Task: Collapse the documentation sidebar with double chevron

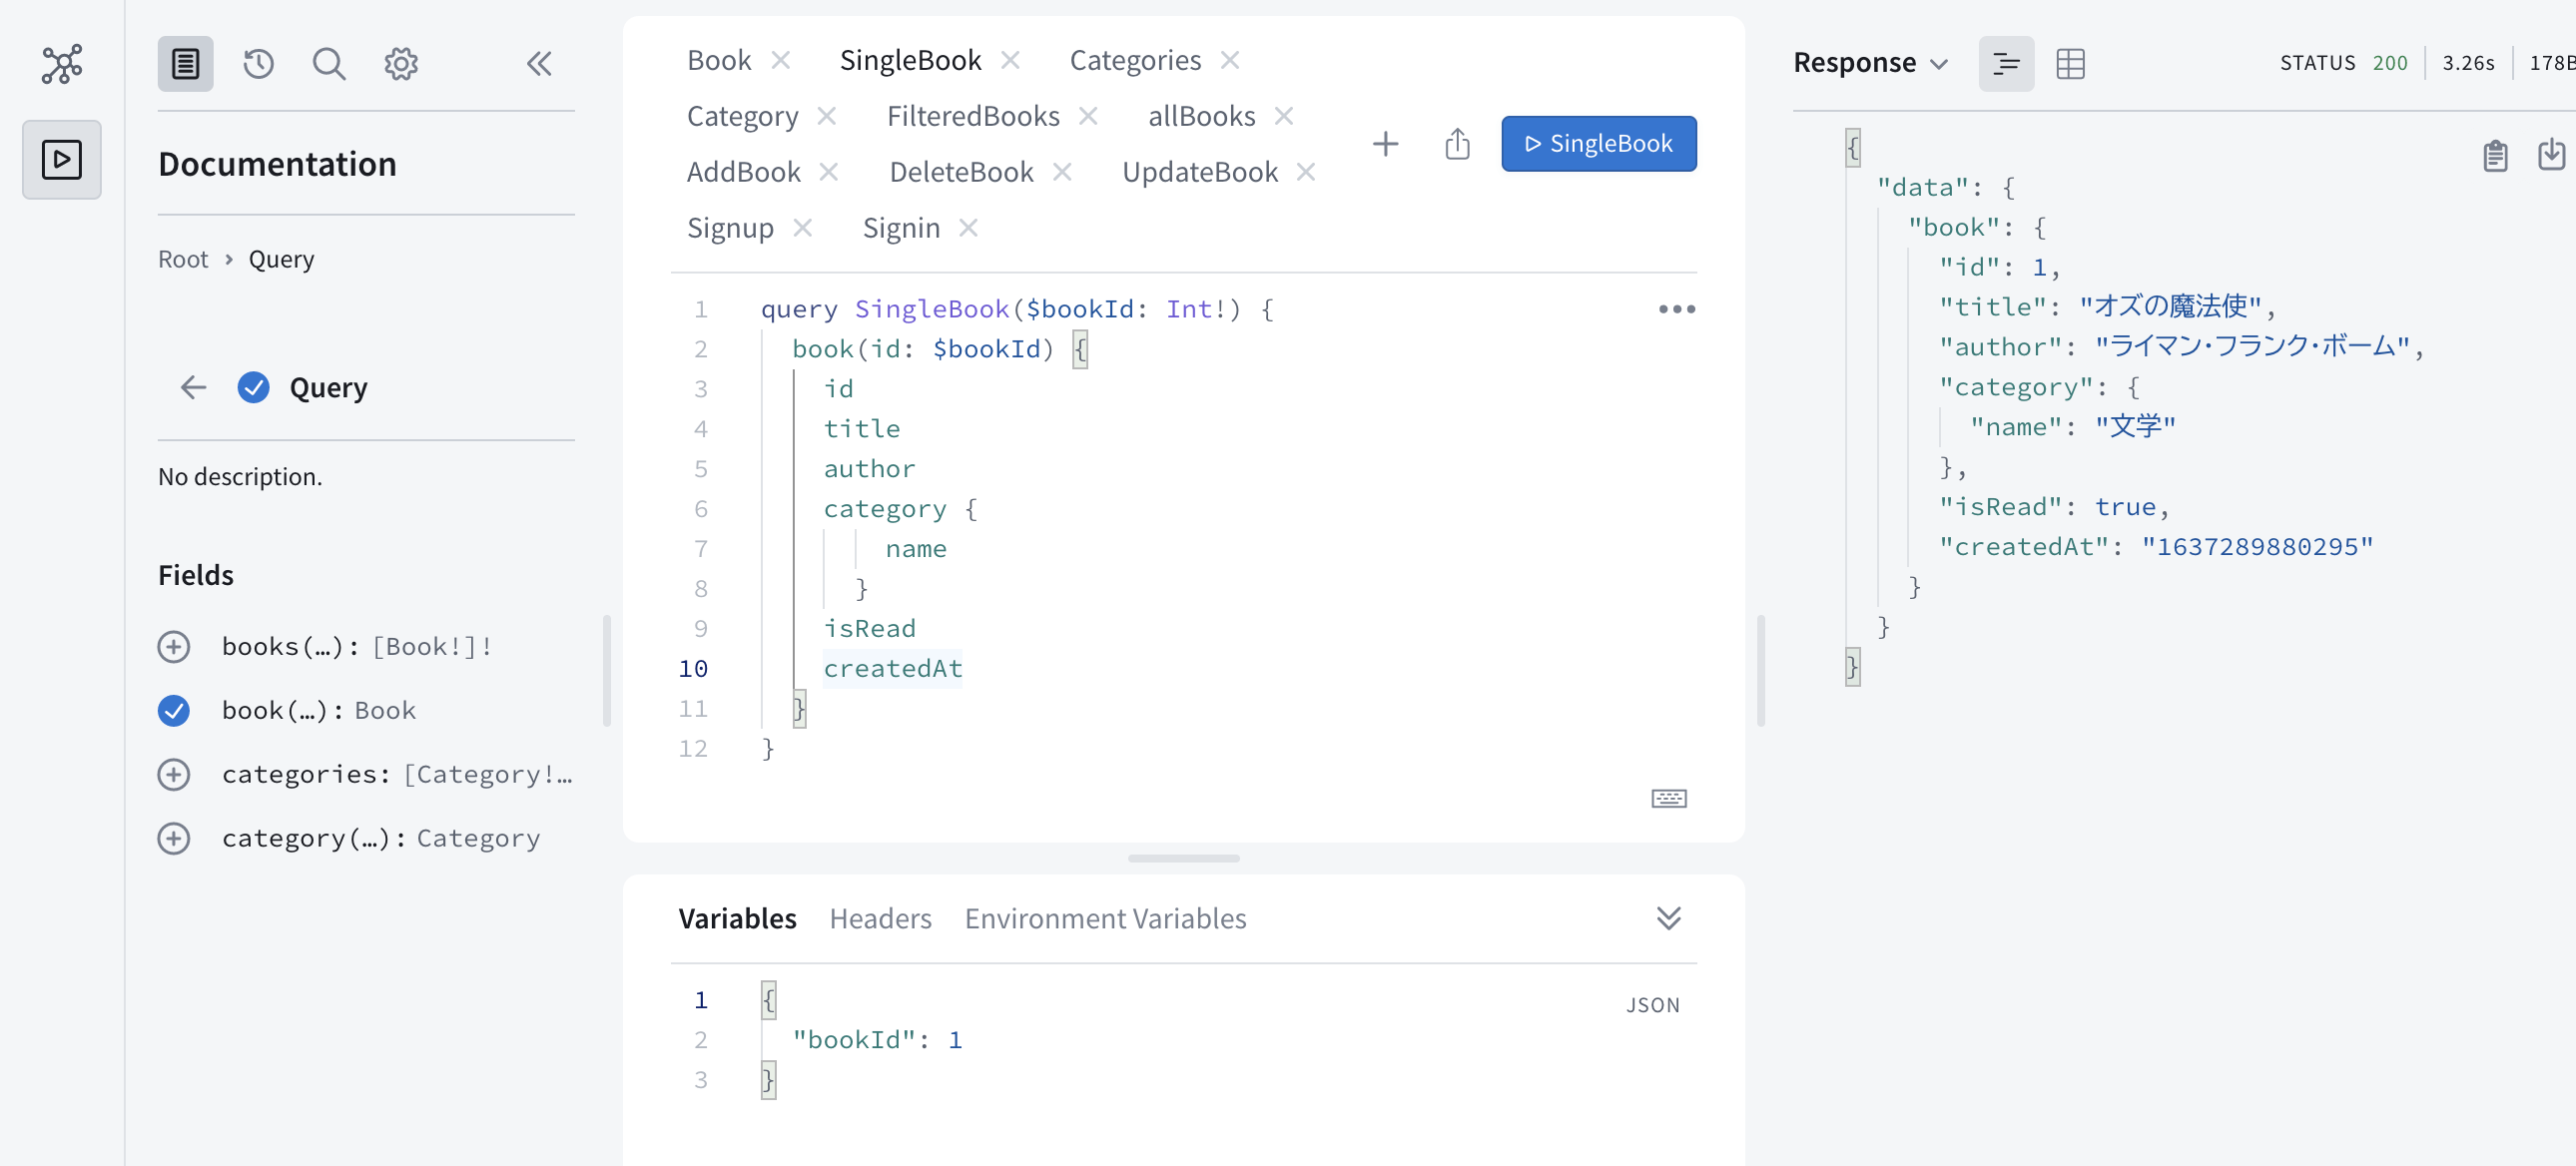Action: click(x=540, y=64)
